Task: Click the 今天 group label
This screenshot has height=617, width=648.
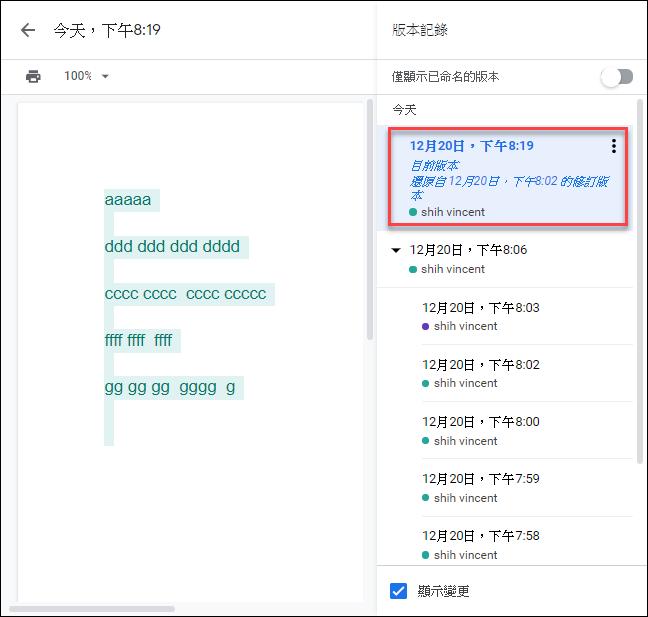Action: coord(404,110)
